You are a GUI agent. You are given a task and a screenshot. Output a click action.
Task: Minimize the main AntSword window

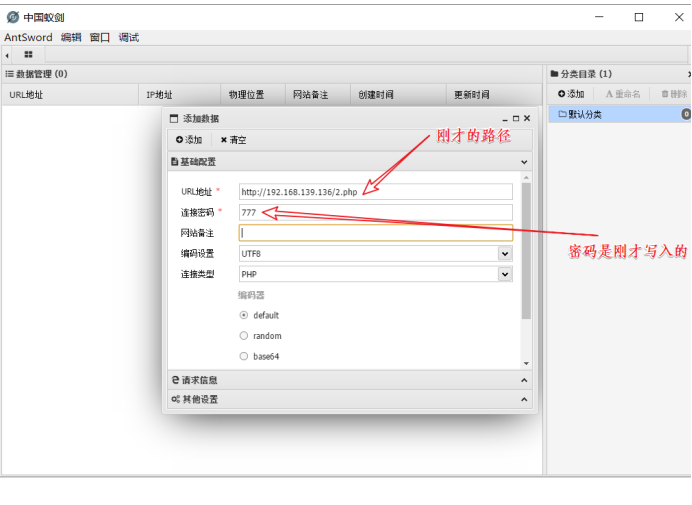click(599, 17)
